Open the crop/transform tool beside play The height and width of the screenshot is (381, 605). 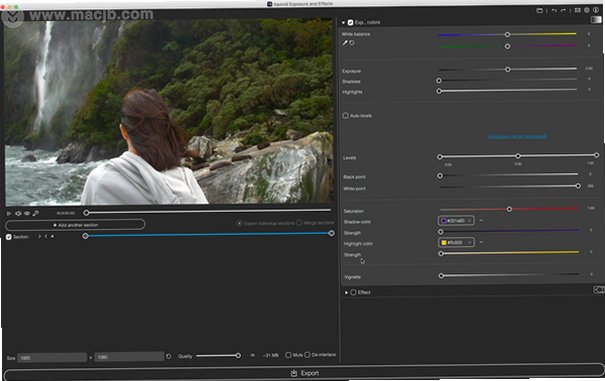pyautogui.click(x=18, y=213)
